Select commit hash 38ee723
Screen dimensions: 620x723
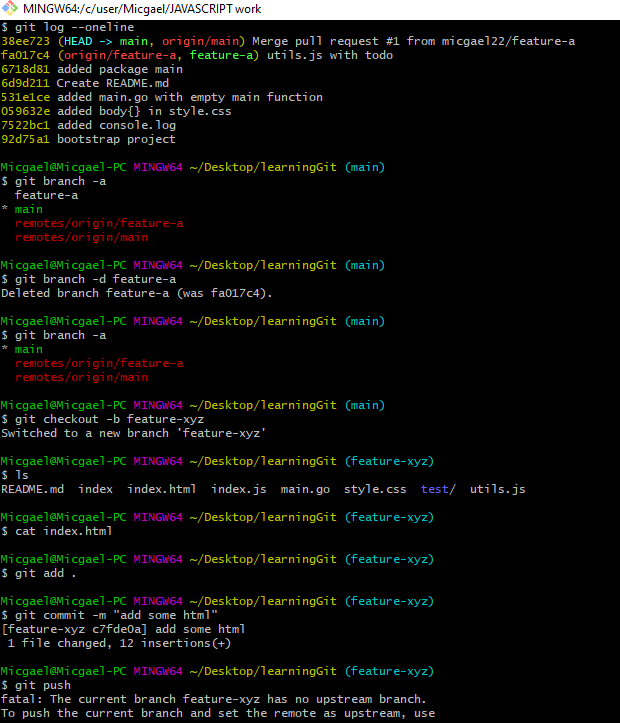[x=25, y=41]
